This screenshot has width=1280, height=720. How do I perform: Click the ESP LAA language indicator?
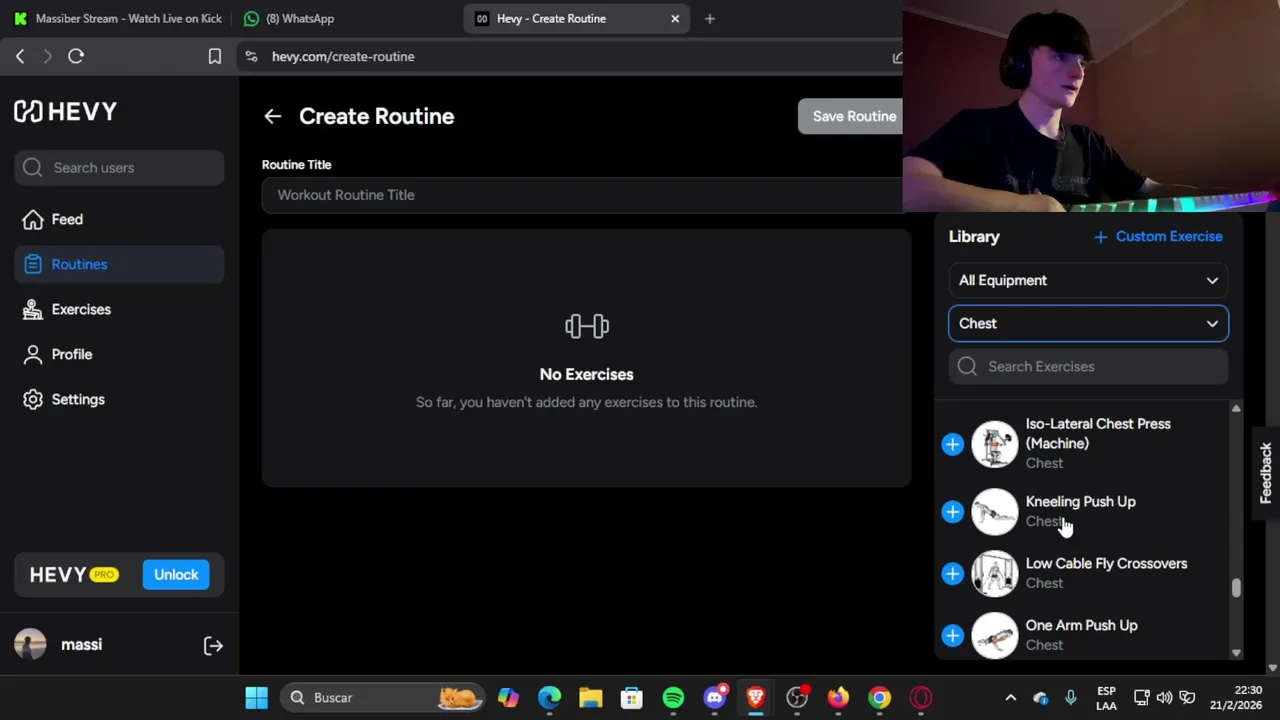pos(1106,697)
